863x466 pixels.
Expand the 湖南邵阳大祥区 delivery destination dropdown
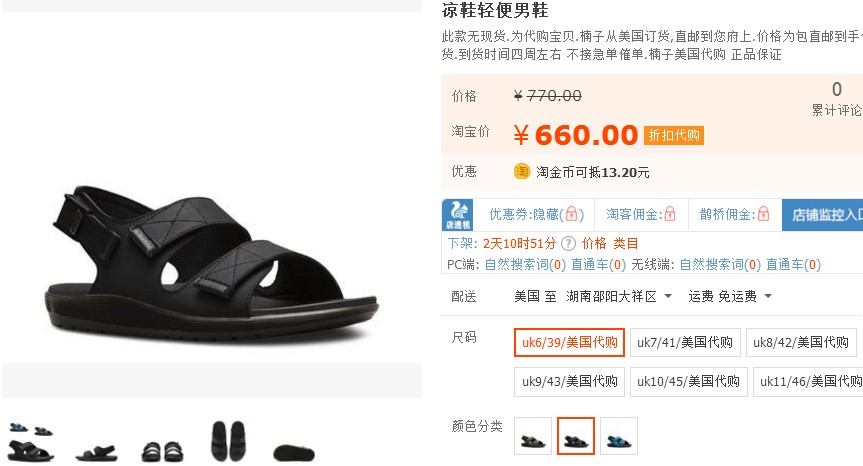pyautogui.click(x=619, y=297)
